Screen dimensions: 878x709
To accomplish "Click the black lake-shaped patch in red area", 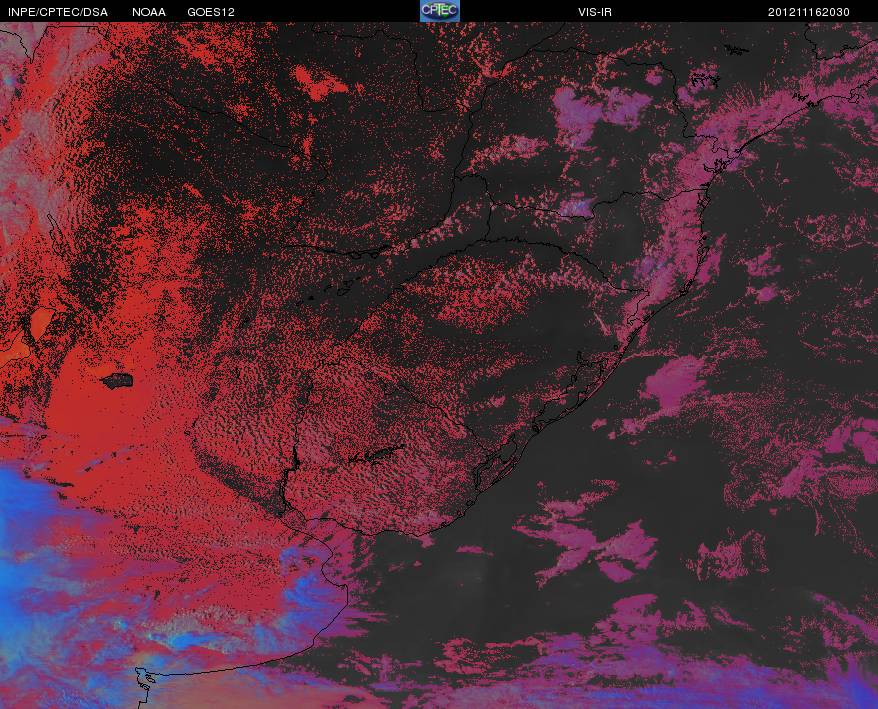I will point(117,381).
